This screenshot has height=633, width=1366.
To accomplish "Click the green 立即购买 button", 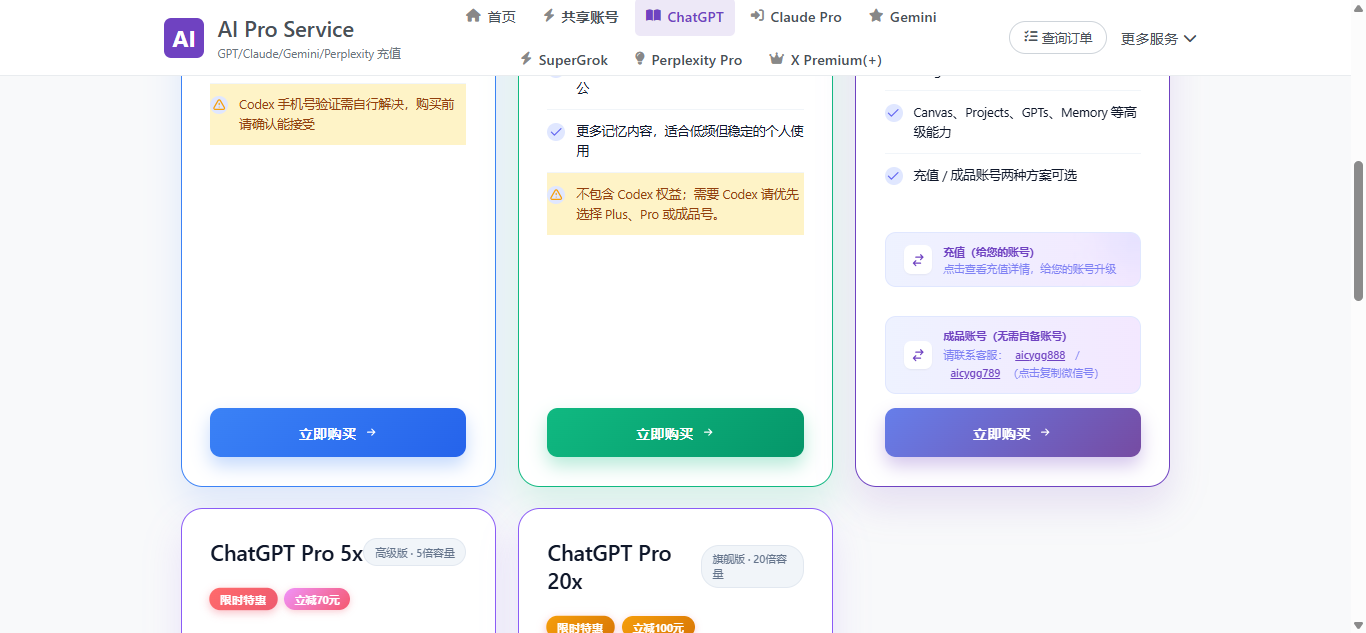I will [675, 432].
